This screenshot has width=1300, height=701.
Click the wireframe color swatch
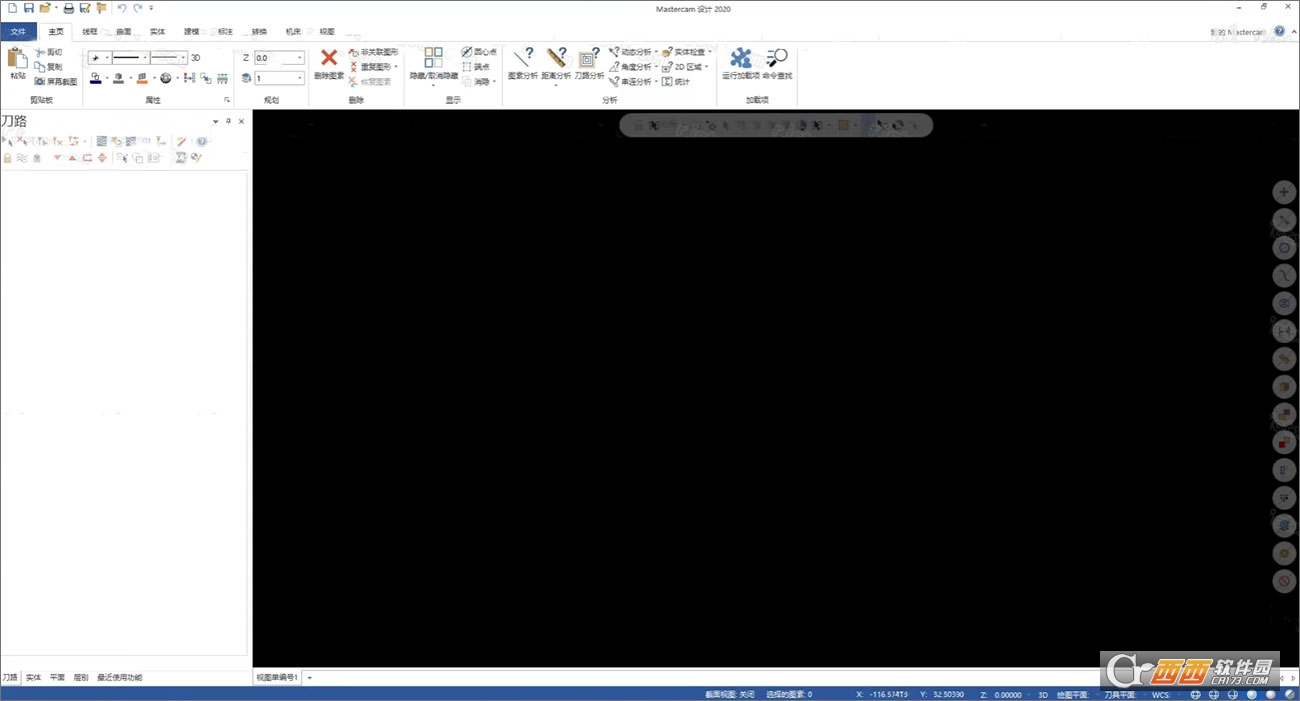coord(95,78)
